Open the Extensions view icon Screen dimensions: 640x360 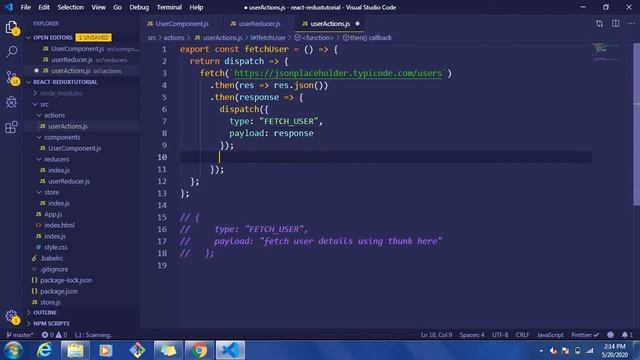point(11,127)
